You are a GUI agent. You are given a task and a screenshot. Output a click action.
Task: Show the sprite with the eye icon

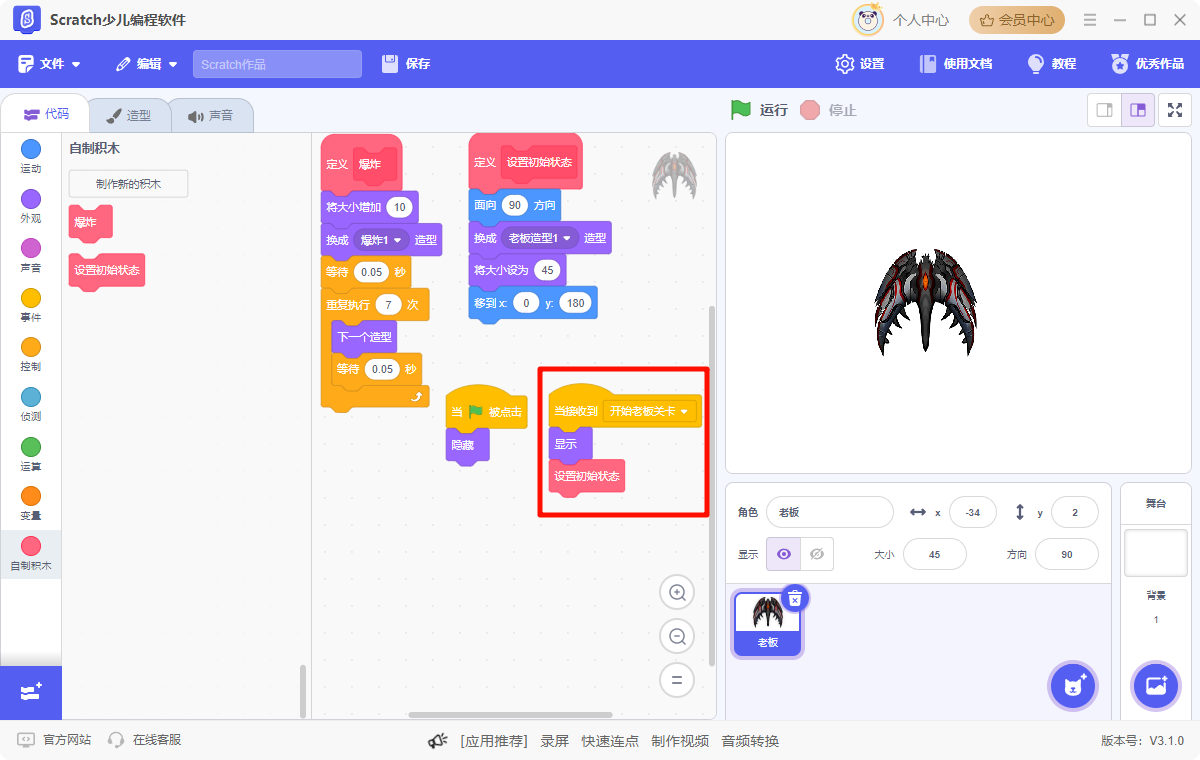[784, 554]
